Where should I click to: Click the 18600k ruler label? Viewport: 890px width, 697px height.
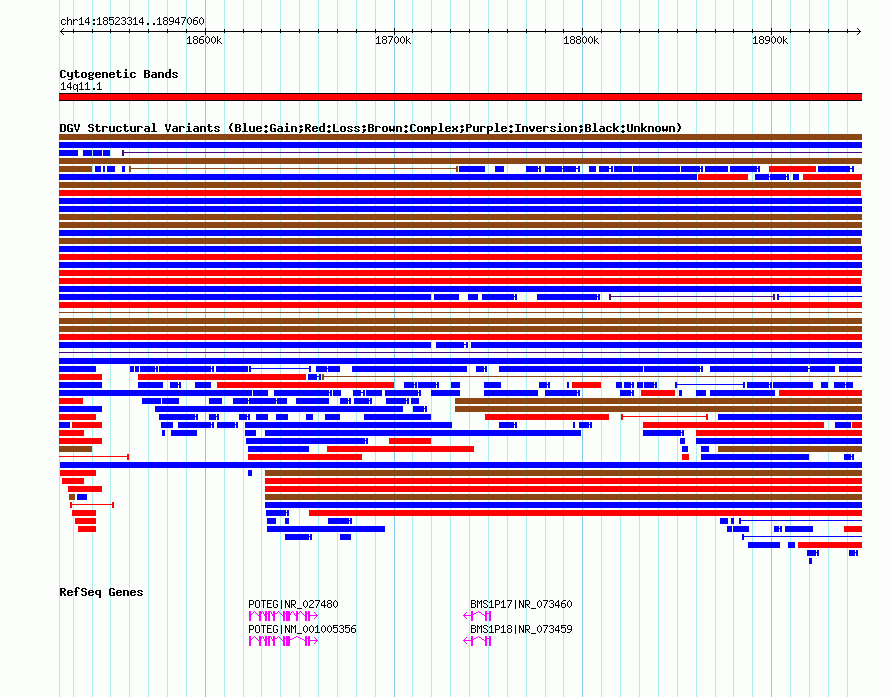[204, 40]
